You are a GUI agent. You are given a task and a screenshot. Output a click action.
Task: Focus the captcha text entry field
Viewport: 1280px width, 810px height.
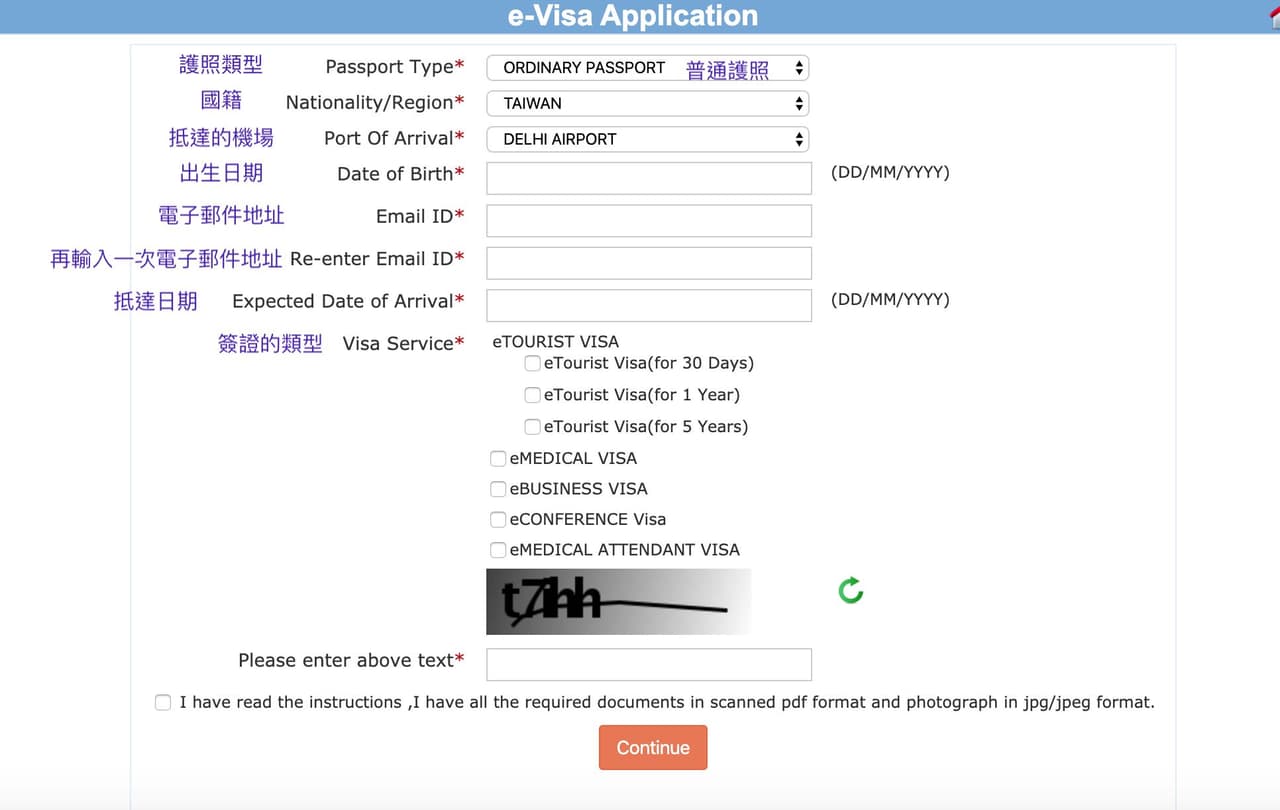pos(649,664)
